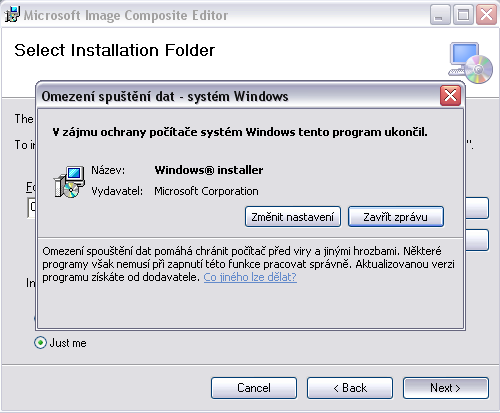Cancel the installation
500x413 pixels.
click(x=254, y=388)
